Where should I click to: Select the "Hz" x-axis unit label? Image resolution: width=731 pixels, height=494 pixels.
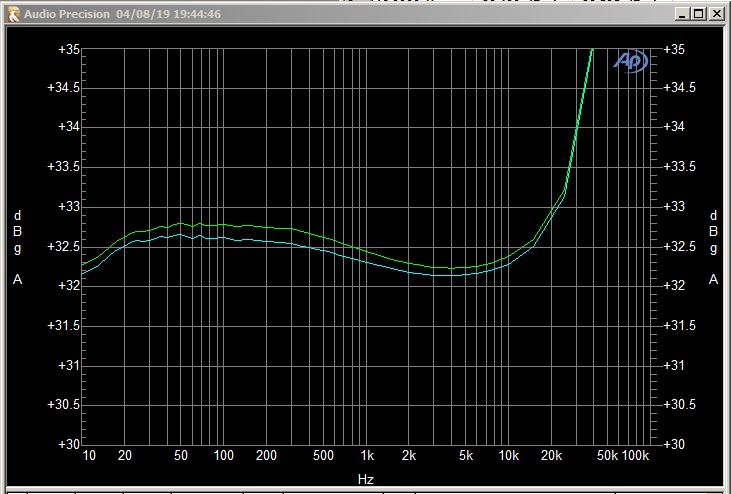(366, 479)
